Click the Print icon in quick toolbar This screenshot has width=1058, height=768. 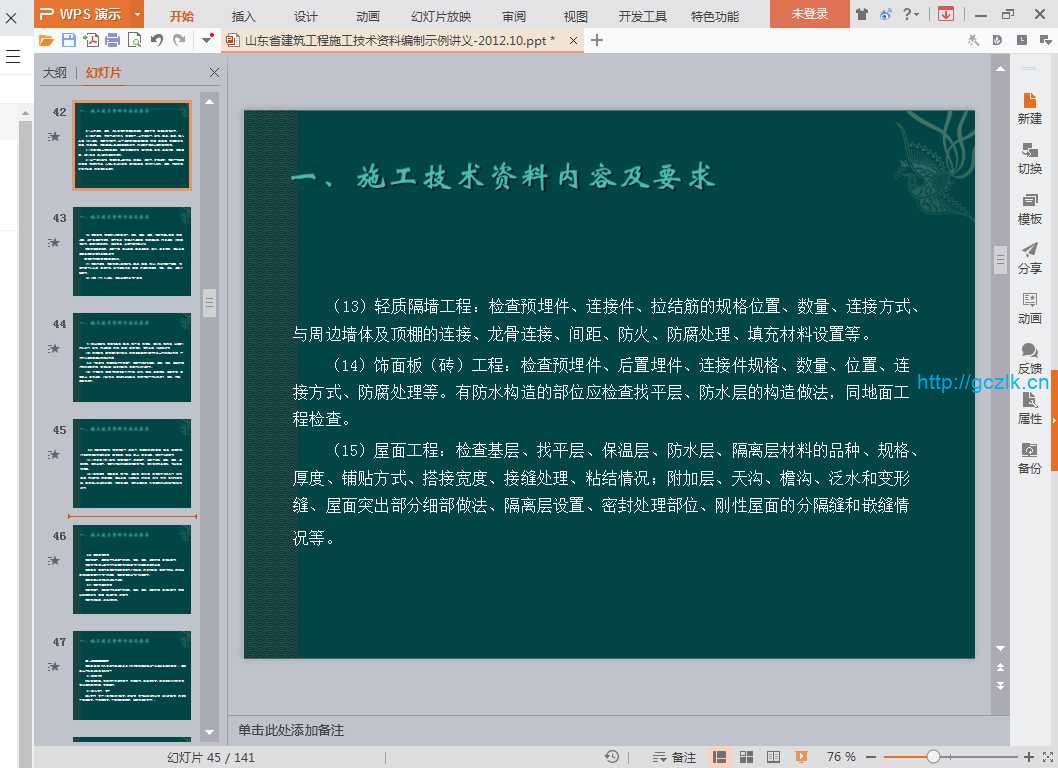point(112,40)
